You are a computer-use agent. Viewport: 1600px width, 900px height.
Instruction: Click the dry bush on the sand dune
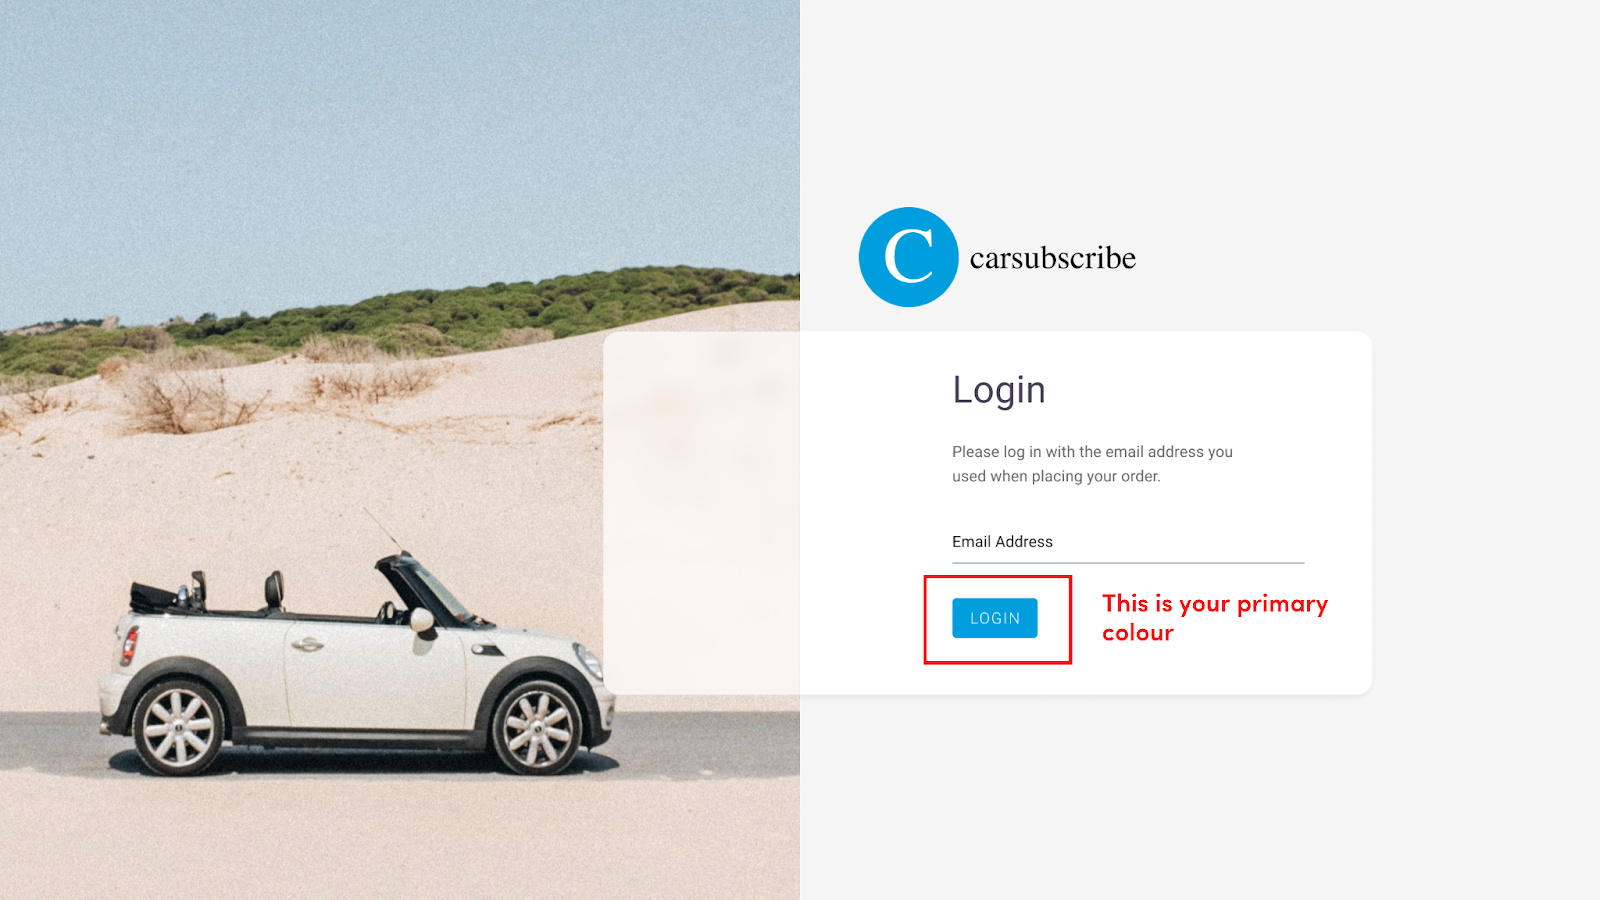click(x=186, y=399)
